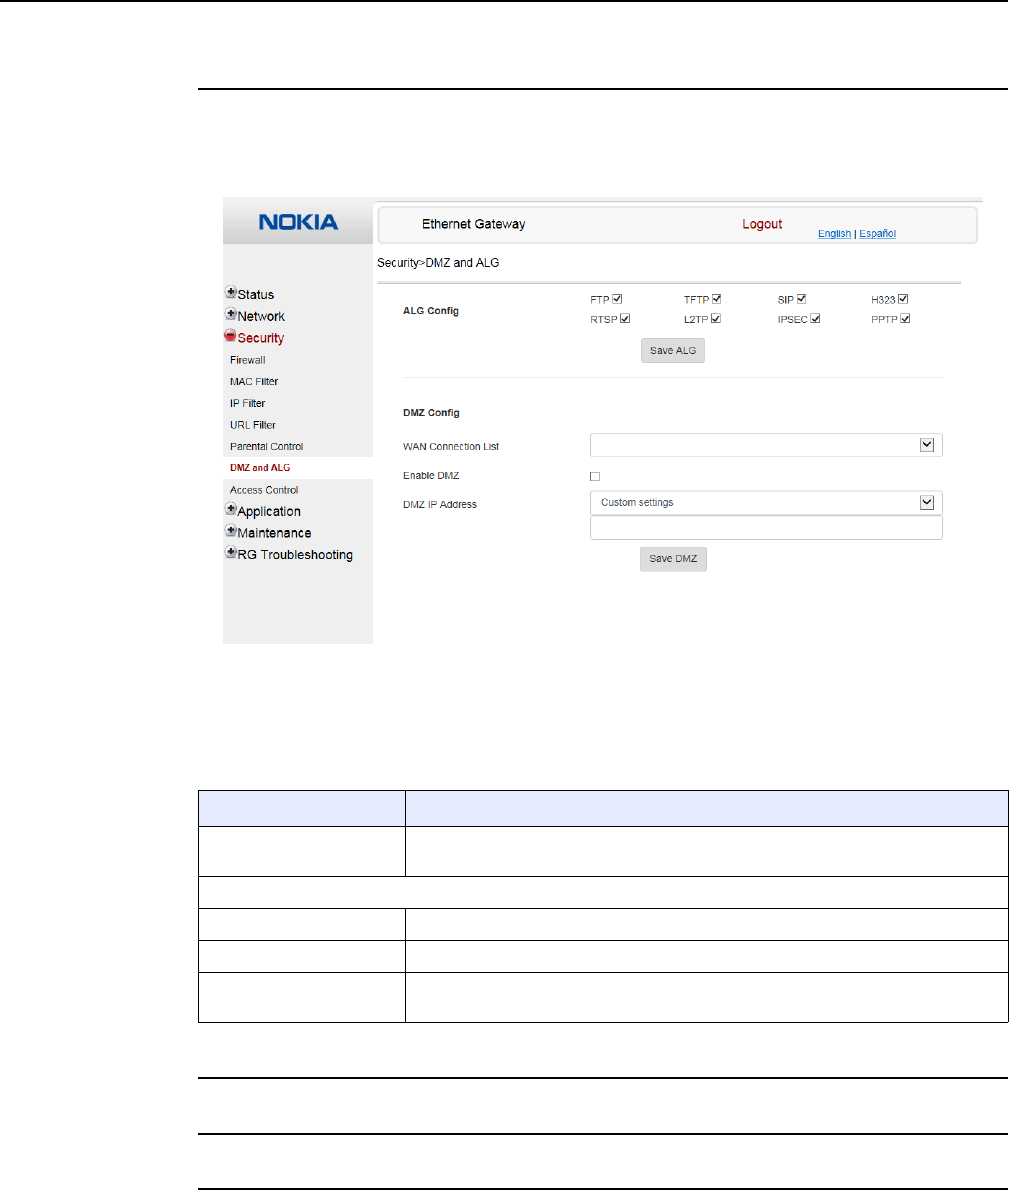Click the Save ALG button
Image resolution: width=1009 pixels, height=1199 pixels.
[673, 351]
